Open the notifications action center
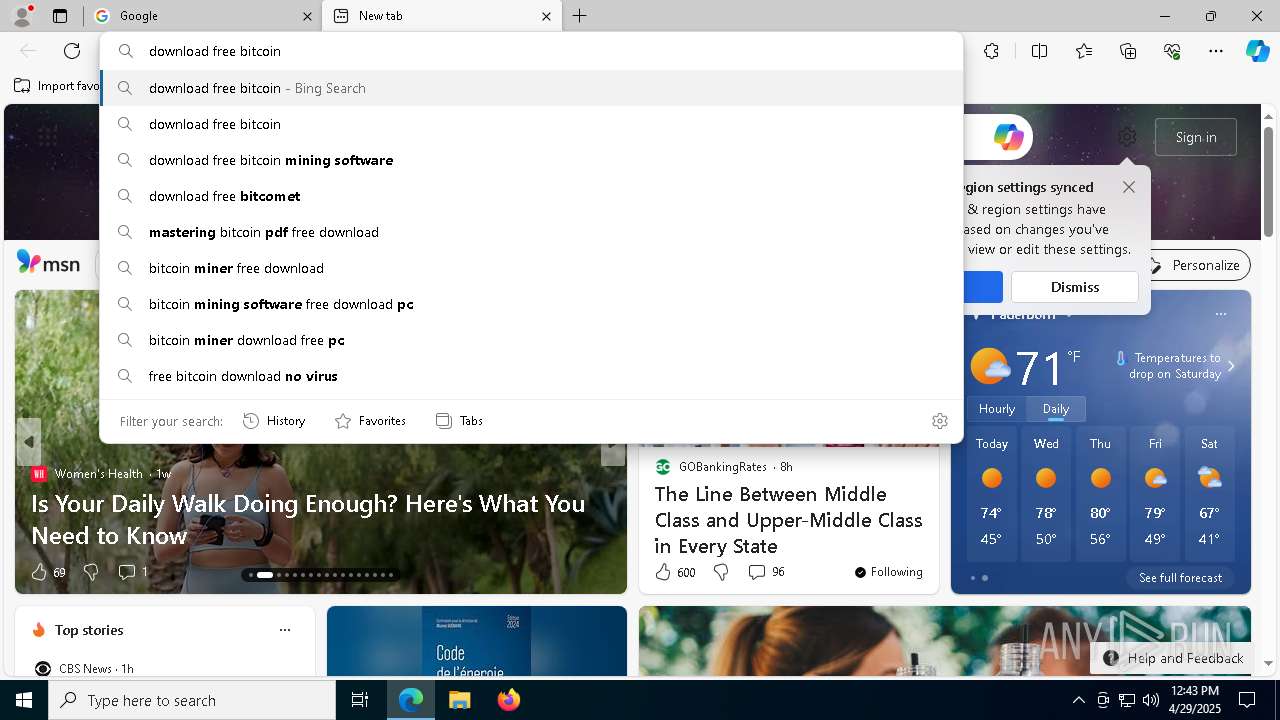 1247,700
